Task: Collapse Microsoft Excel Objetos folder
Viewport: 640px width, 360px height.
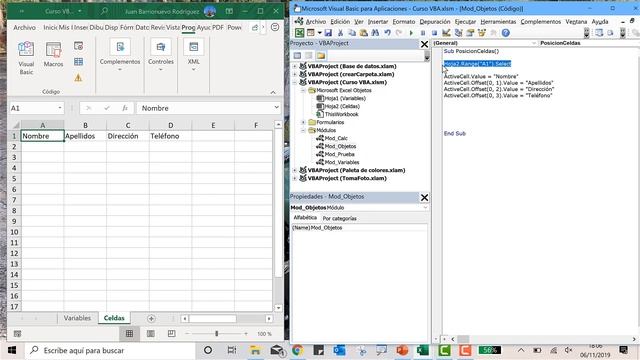Action: click(303, 90)
